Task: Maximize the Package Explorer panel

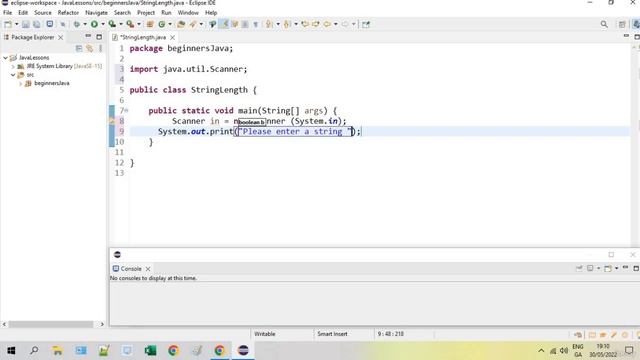Action: coord(99,37)
